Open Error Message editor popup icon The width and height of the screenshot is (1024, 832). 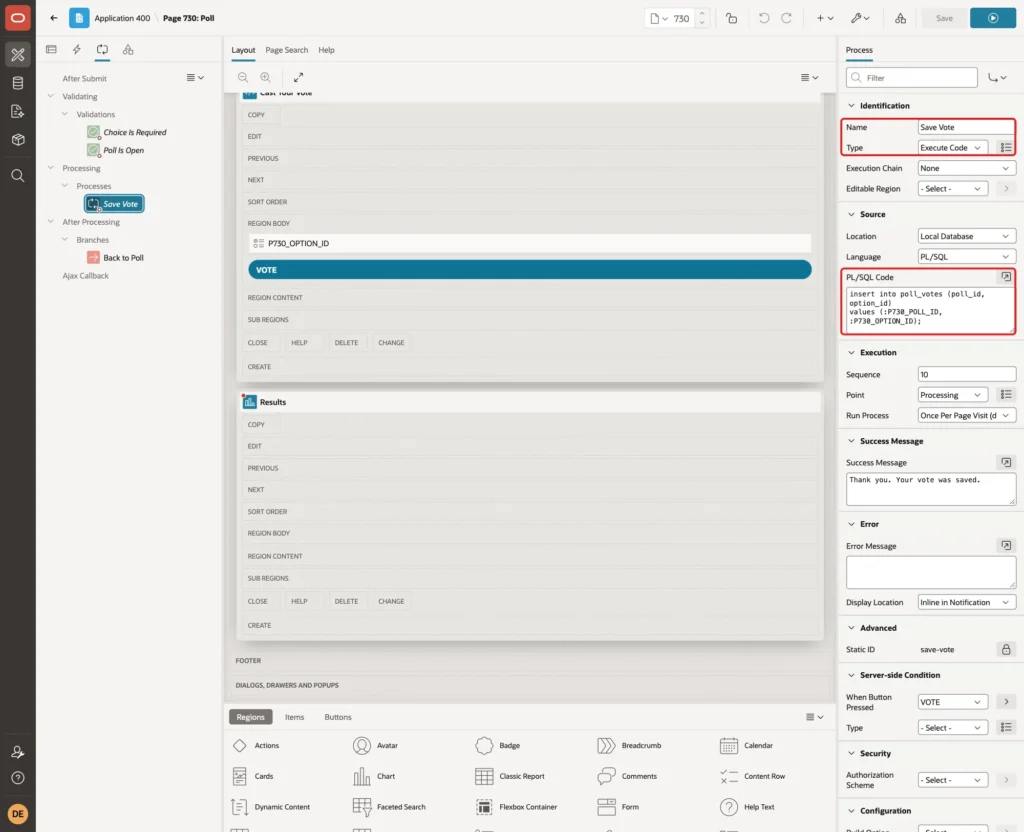1006,545
